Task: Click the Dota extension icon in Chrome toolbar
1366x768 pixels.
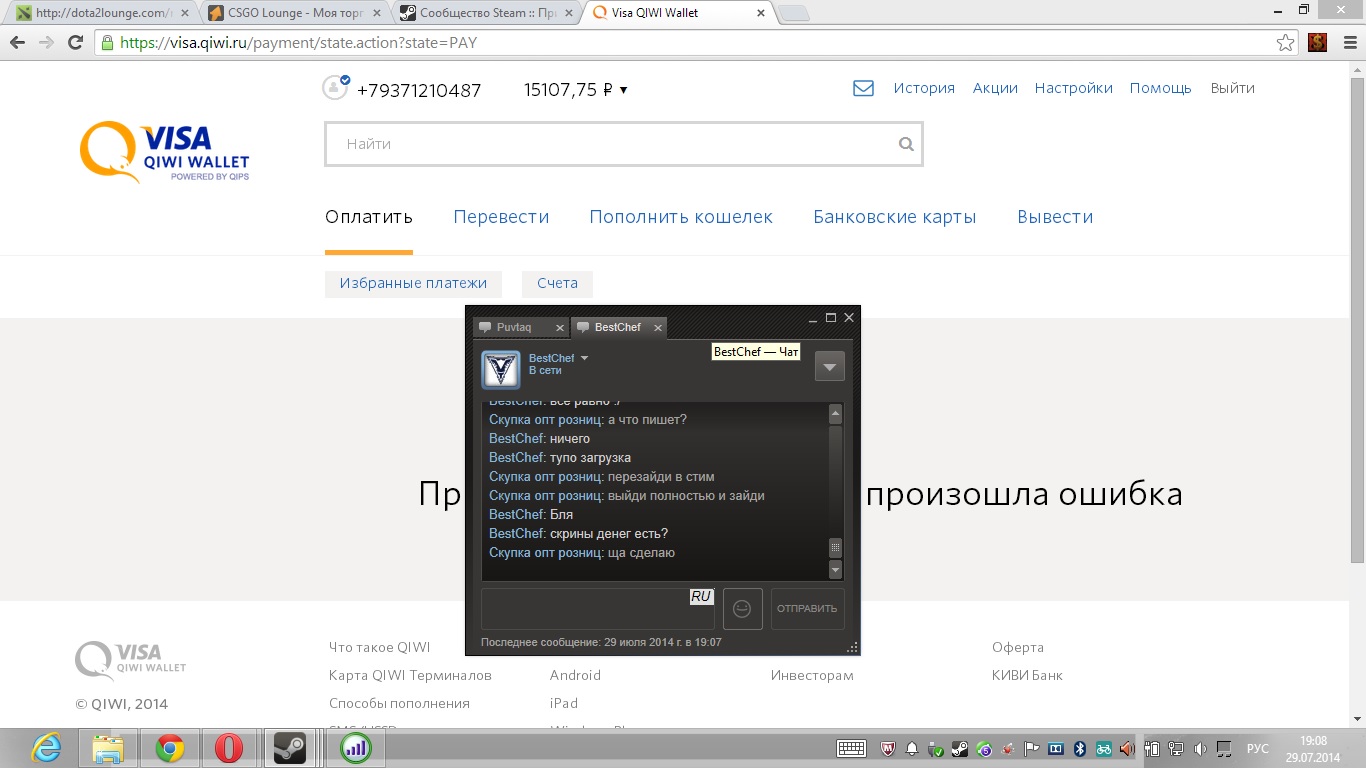Action: click(x=1317, y=42)
